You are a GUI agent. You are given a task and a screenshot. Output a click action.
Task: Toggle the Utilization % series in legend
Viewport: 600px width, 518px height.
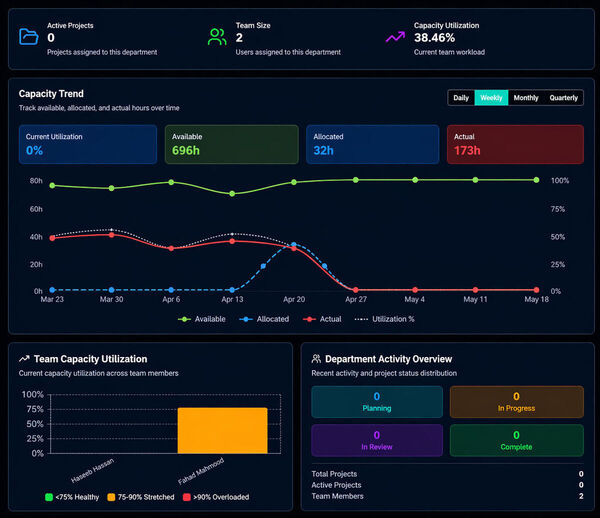click(x=385, y=319)
